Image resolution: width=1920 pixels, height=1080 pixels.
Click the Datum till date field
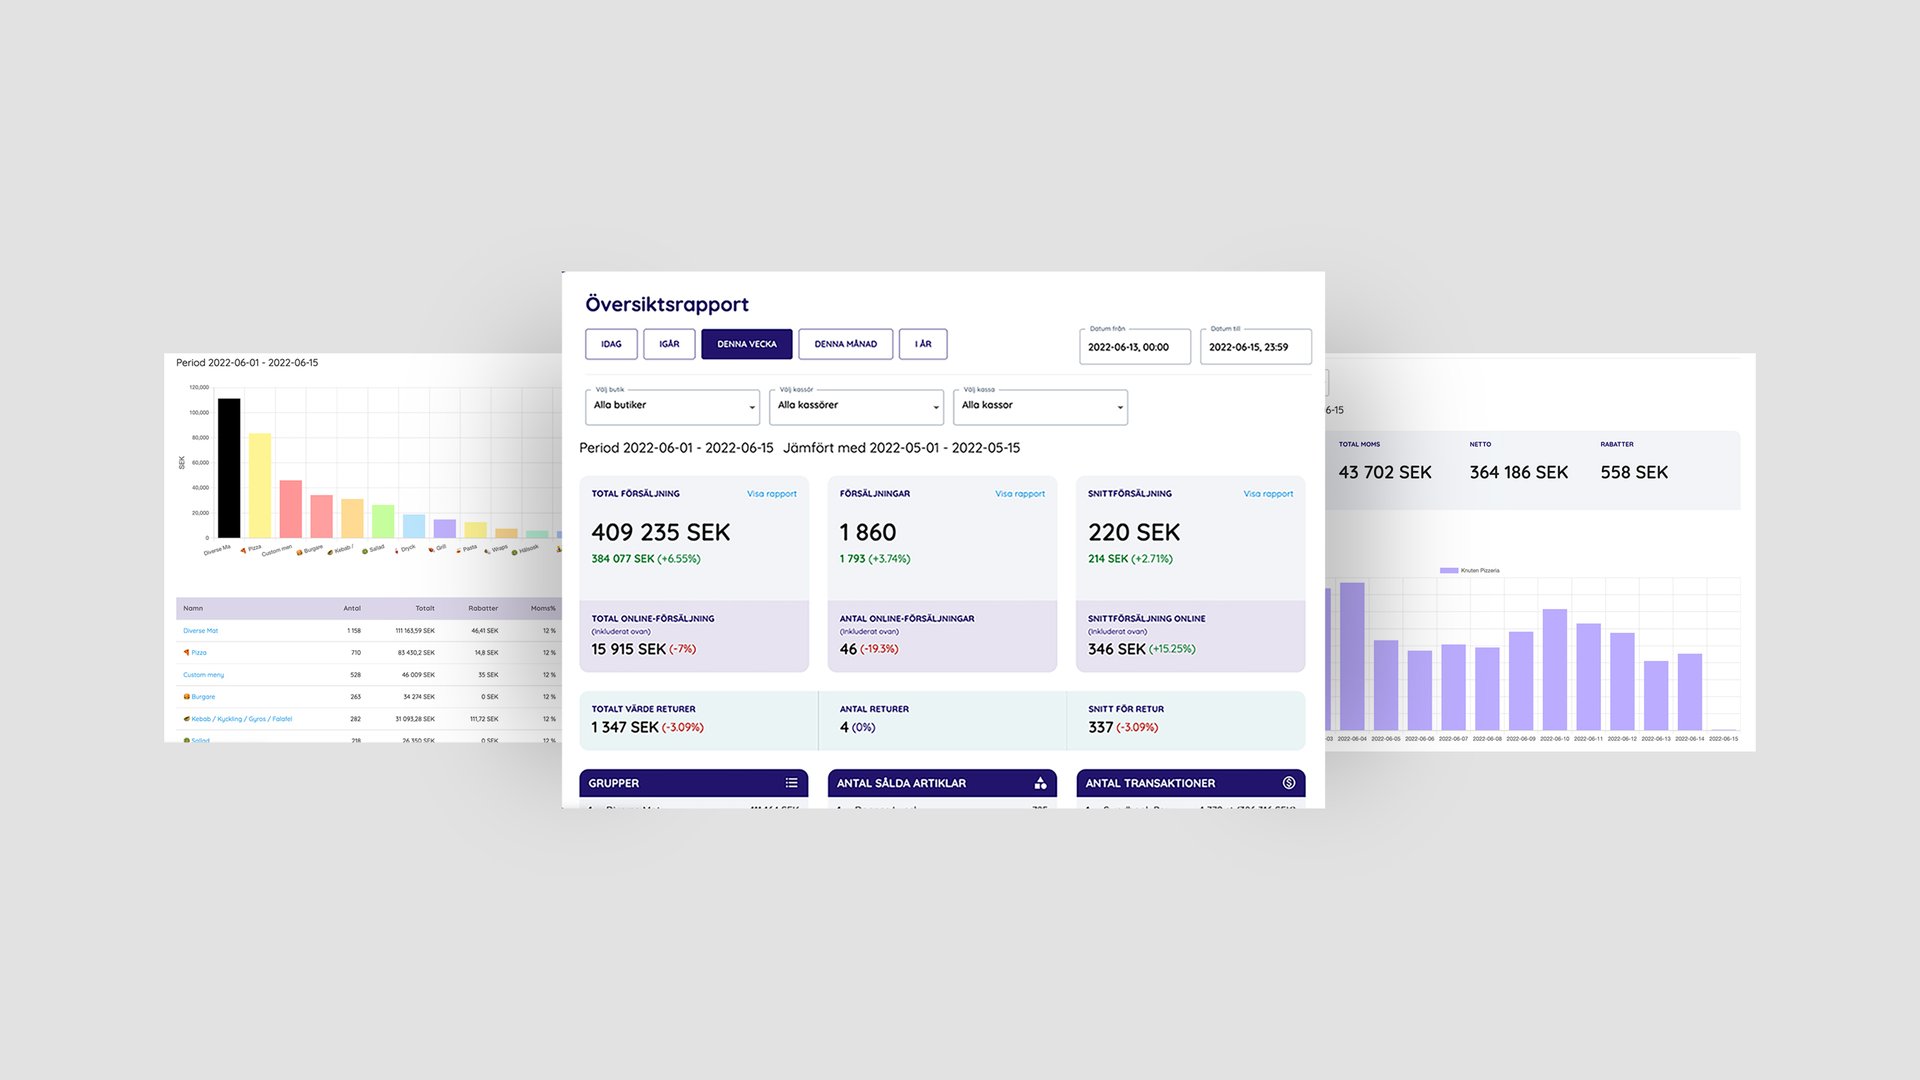pyautogui.click(x=1255, y=347)
